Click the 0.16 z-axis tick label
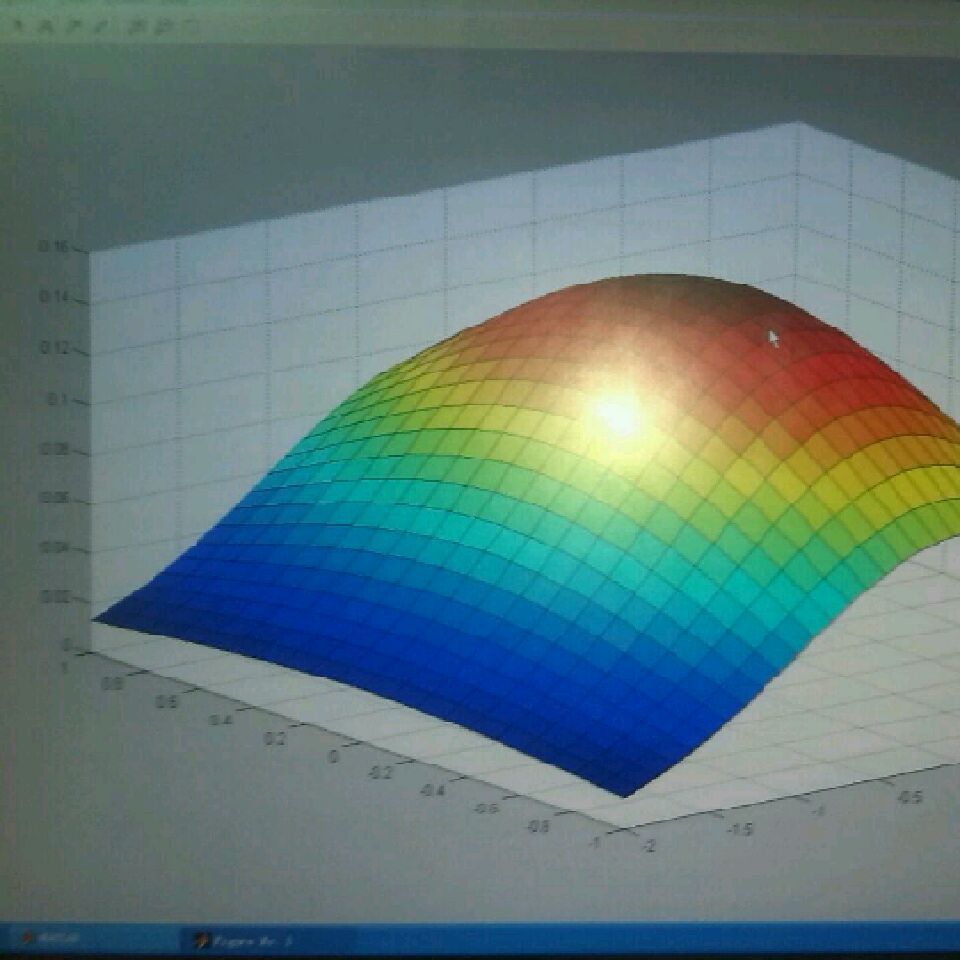Screen dimensions: 960x960 [x=53, y=247]
